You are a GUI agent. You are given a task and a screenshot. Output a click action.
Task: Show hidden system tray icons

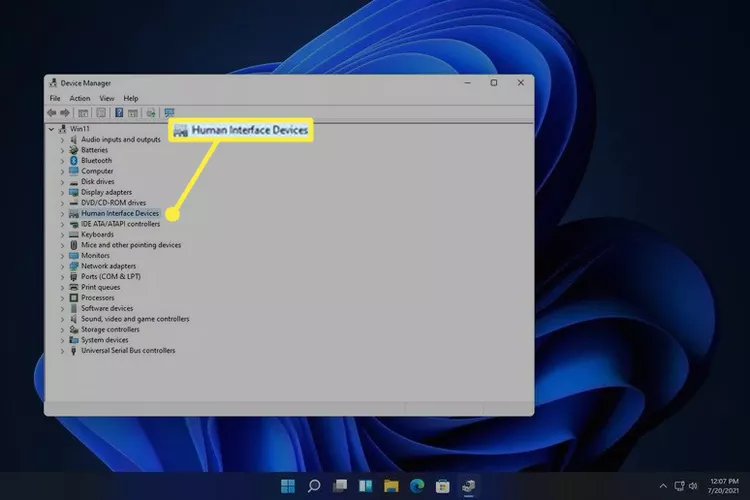click(663, 486)
